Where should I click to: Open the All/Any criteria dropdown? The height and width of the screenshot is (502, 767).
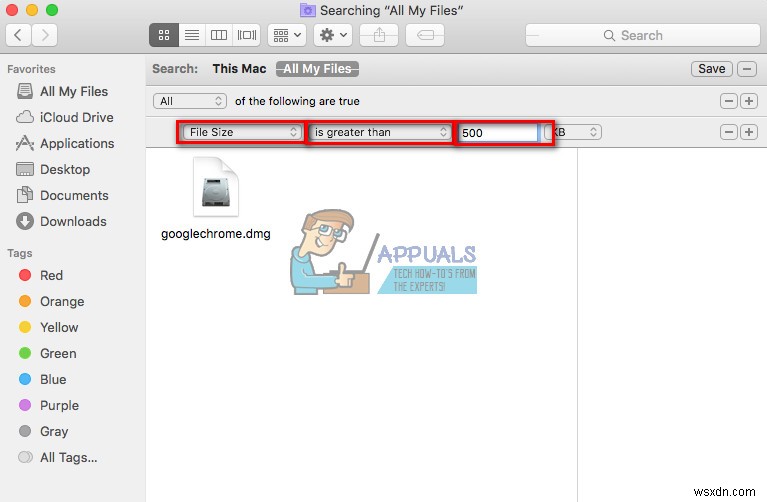[x=190, y=101]
